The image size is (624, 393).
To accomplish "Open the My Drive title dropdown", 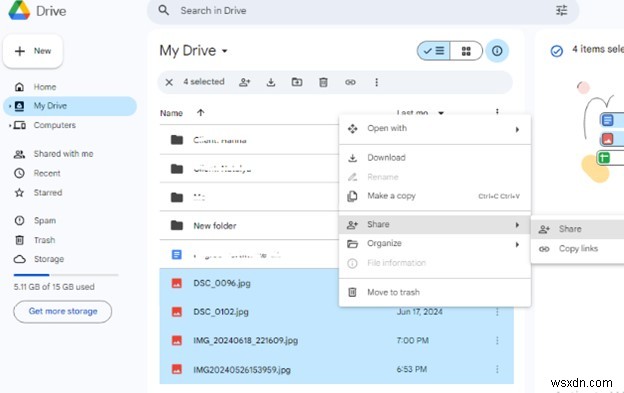I will tap(224, 51).
